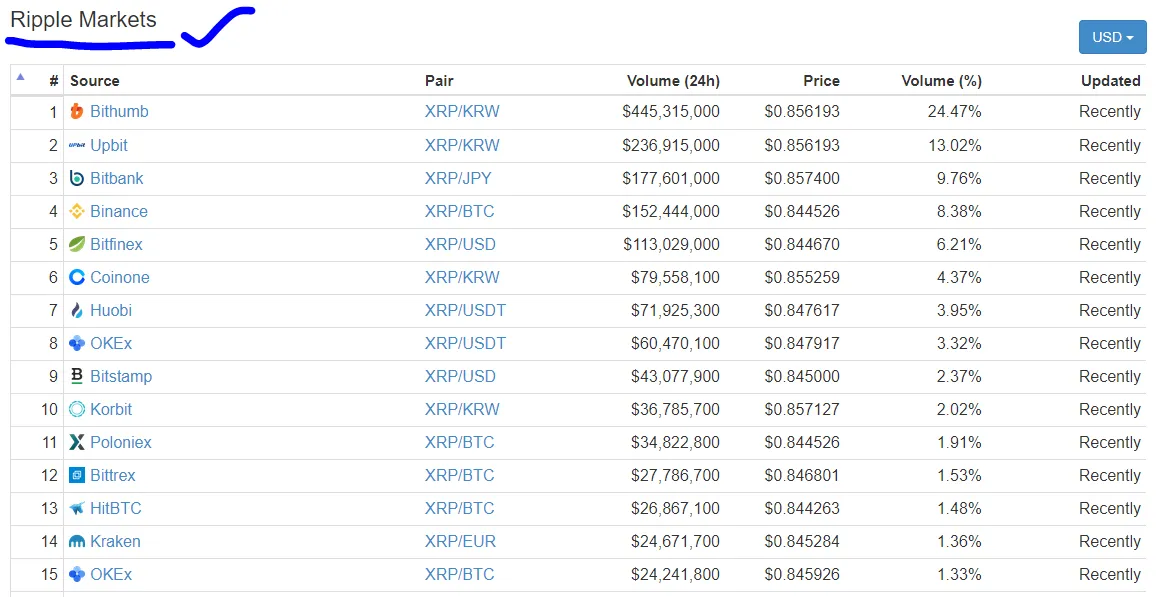Click the OKEx logo in row 15
This screenshot has height=597, width=1159.
[x=77, y=574]
